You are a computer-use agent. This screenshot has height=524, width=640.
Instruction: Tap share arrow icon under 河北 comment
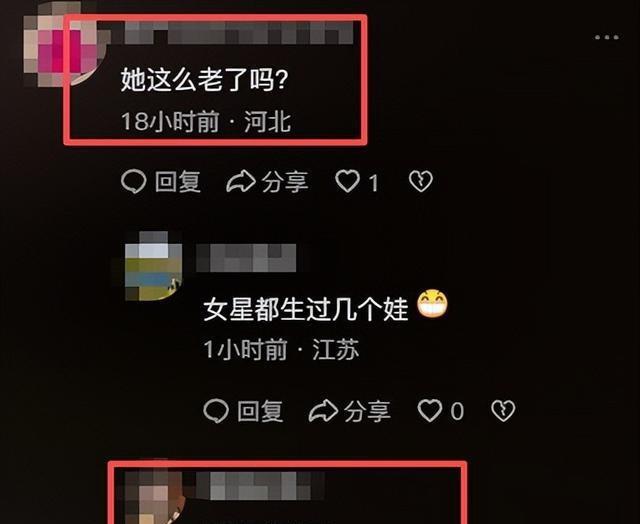coord(241,181)
